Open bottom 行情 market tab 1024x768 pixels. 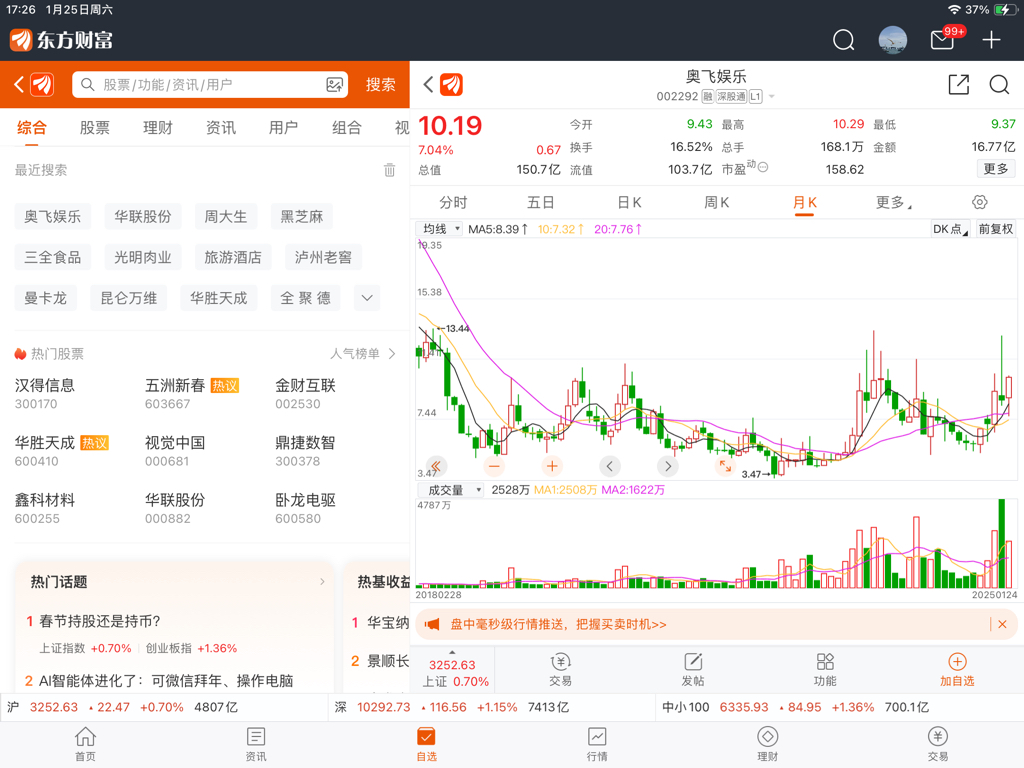point(597,744)
